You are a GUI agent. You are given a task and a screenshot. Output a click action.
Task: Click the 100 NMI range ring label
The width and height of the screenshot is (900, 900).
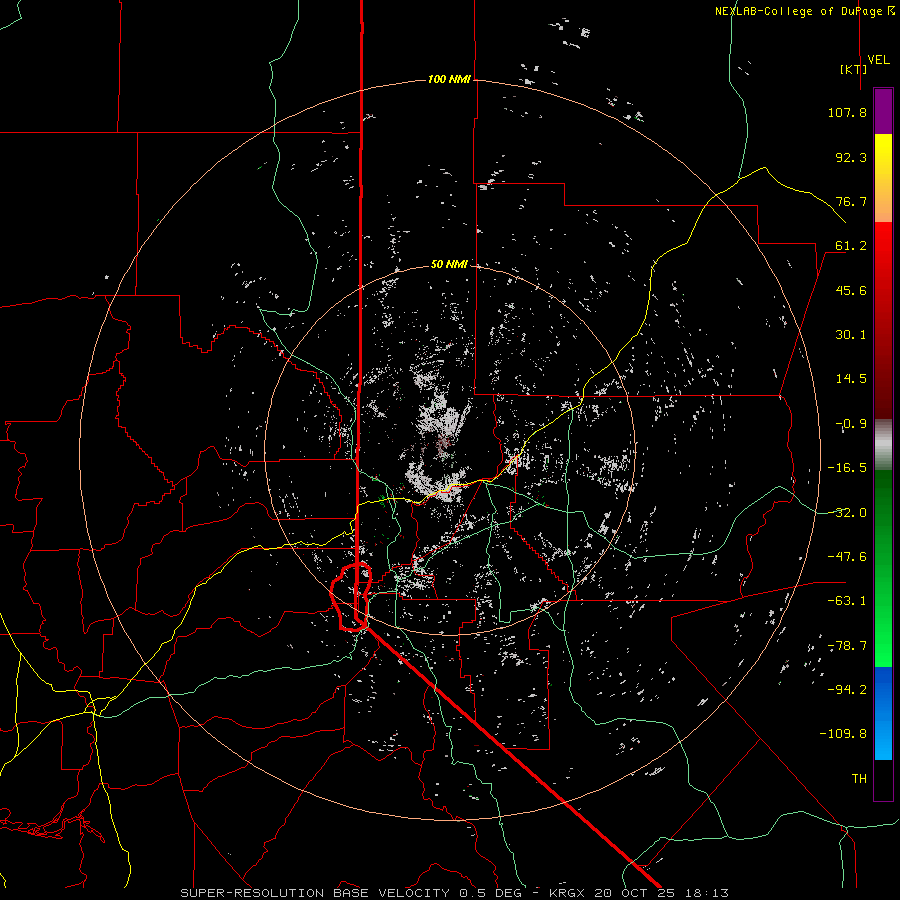pos(449,79)
